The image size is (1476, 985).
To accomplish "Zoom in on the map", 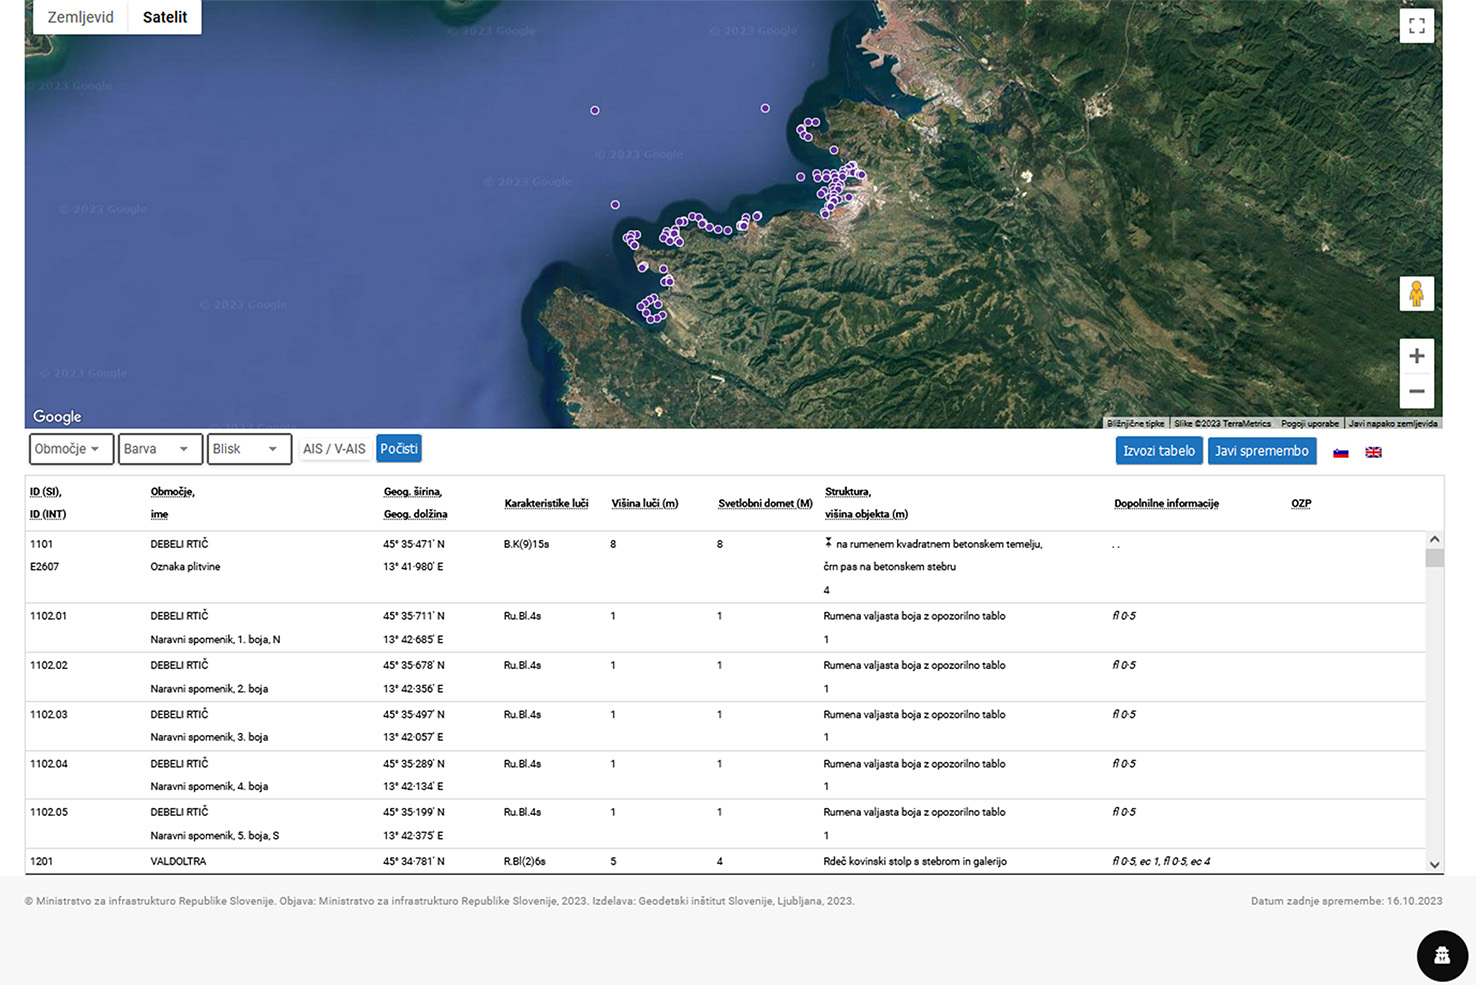I will pyautogui.click(x=1416, y=356).
